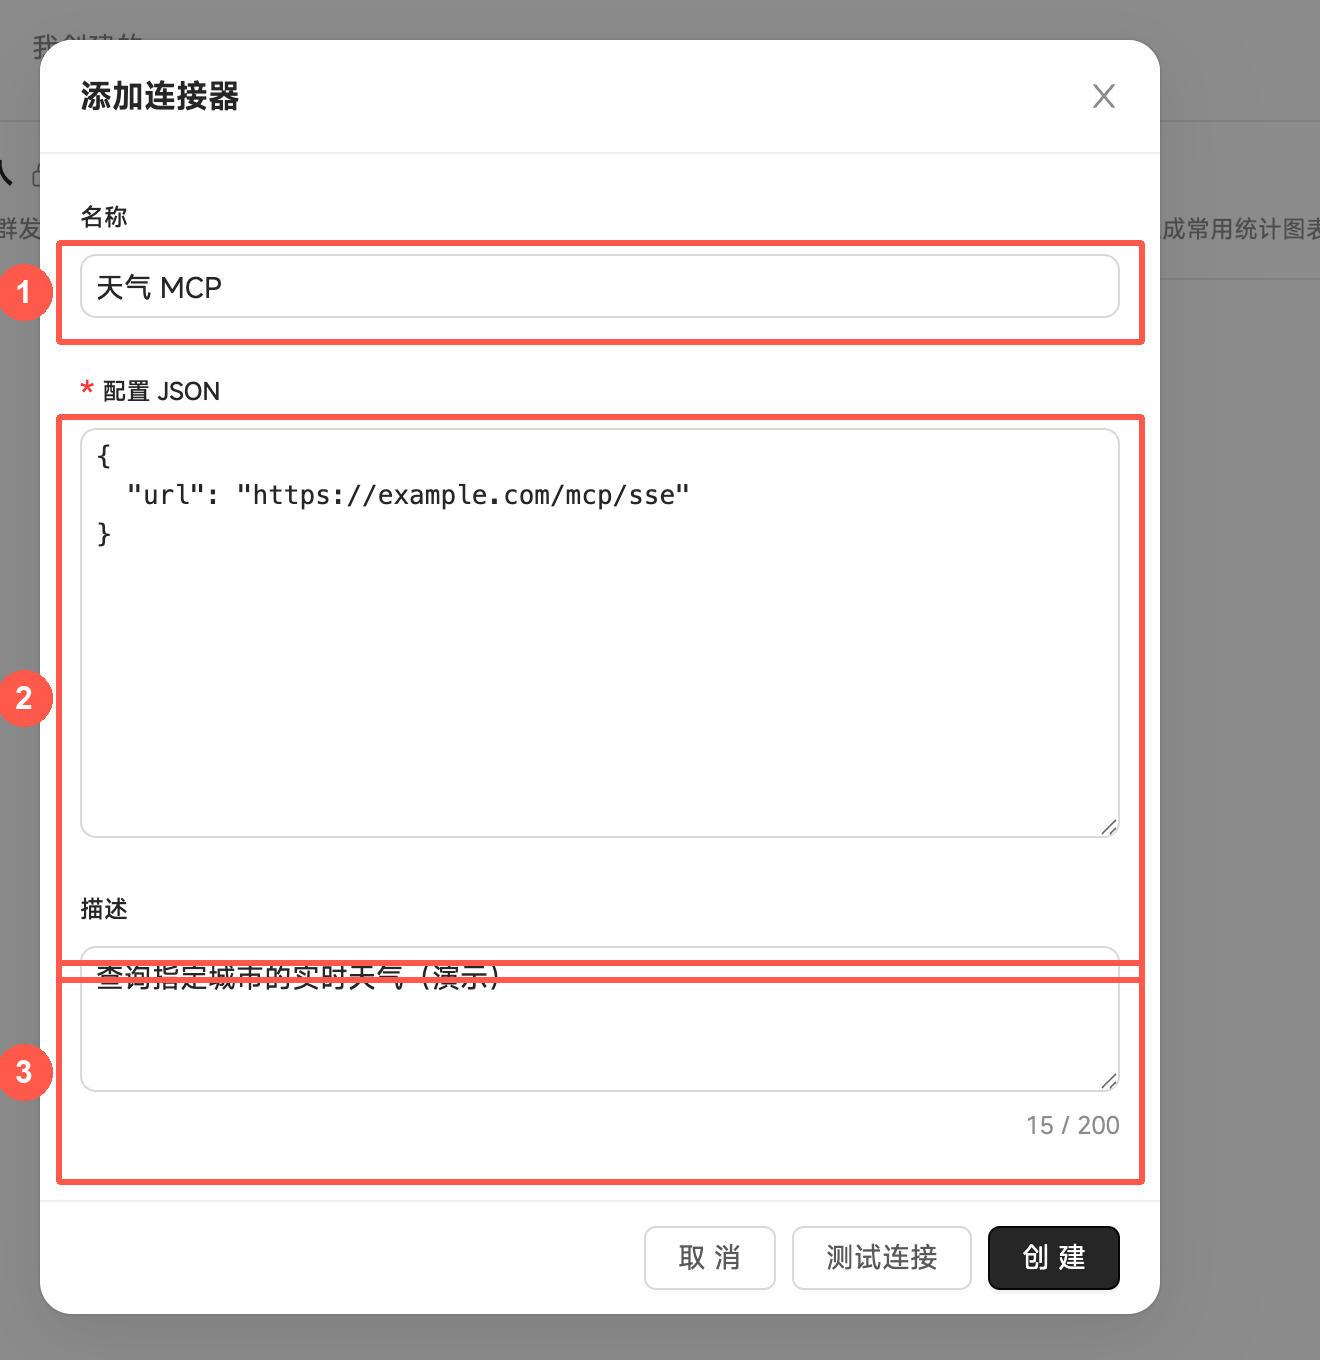Click the 描述 field label
The height and width of the screenshot is (1360, 1320).
104,909
